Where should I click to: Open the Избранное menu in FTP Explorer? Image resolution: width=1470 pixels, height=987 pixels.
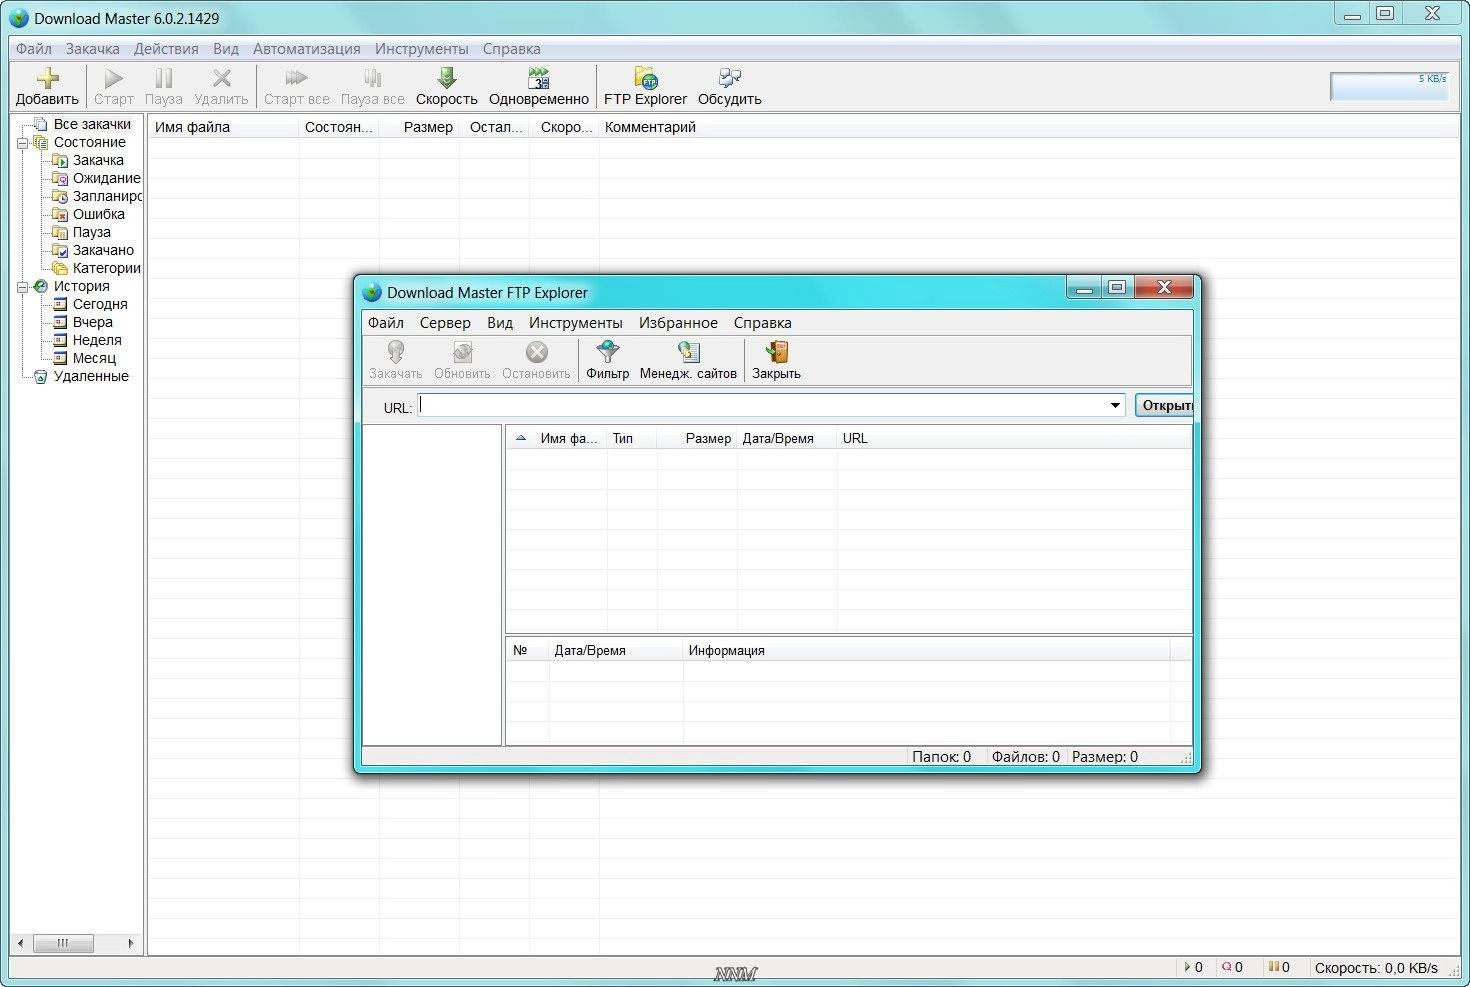(x=678, y=322)
